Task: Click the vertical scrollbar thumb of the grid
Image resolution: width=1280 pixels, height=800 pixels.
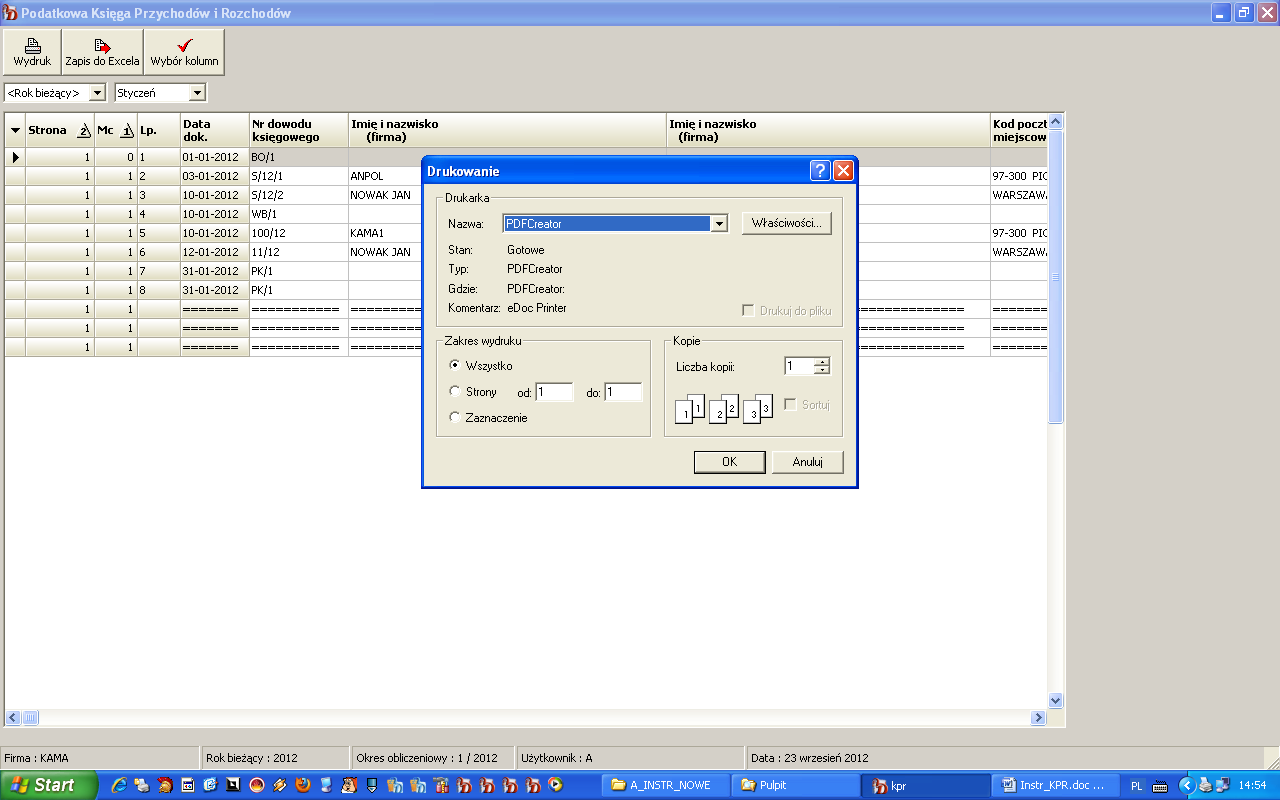Action: (1055, 276)
